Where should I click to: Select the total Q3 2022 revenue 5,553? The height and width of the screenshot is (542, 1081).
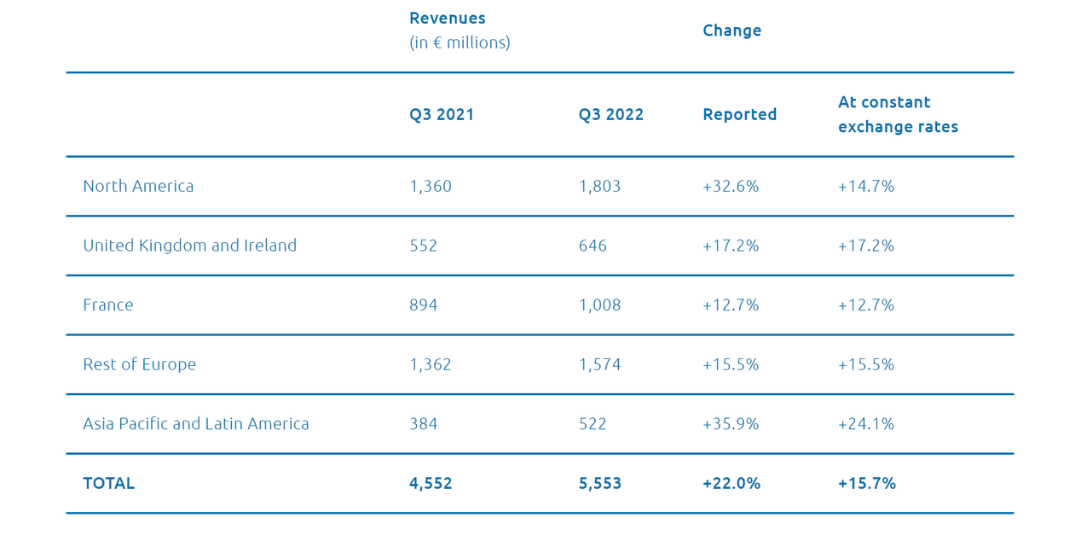tap(600, 483)
